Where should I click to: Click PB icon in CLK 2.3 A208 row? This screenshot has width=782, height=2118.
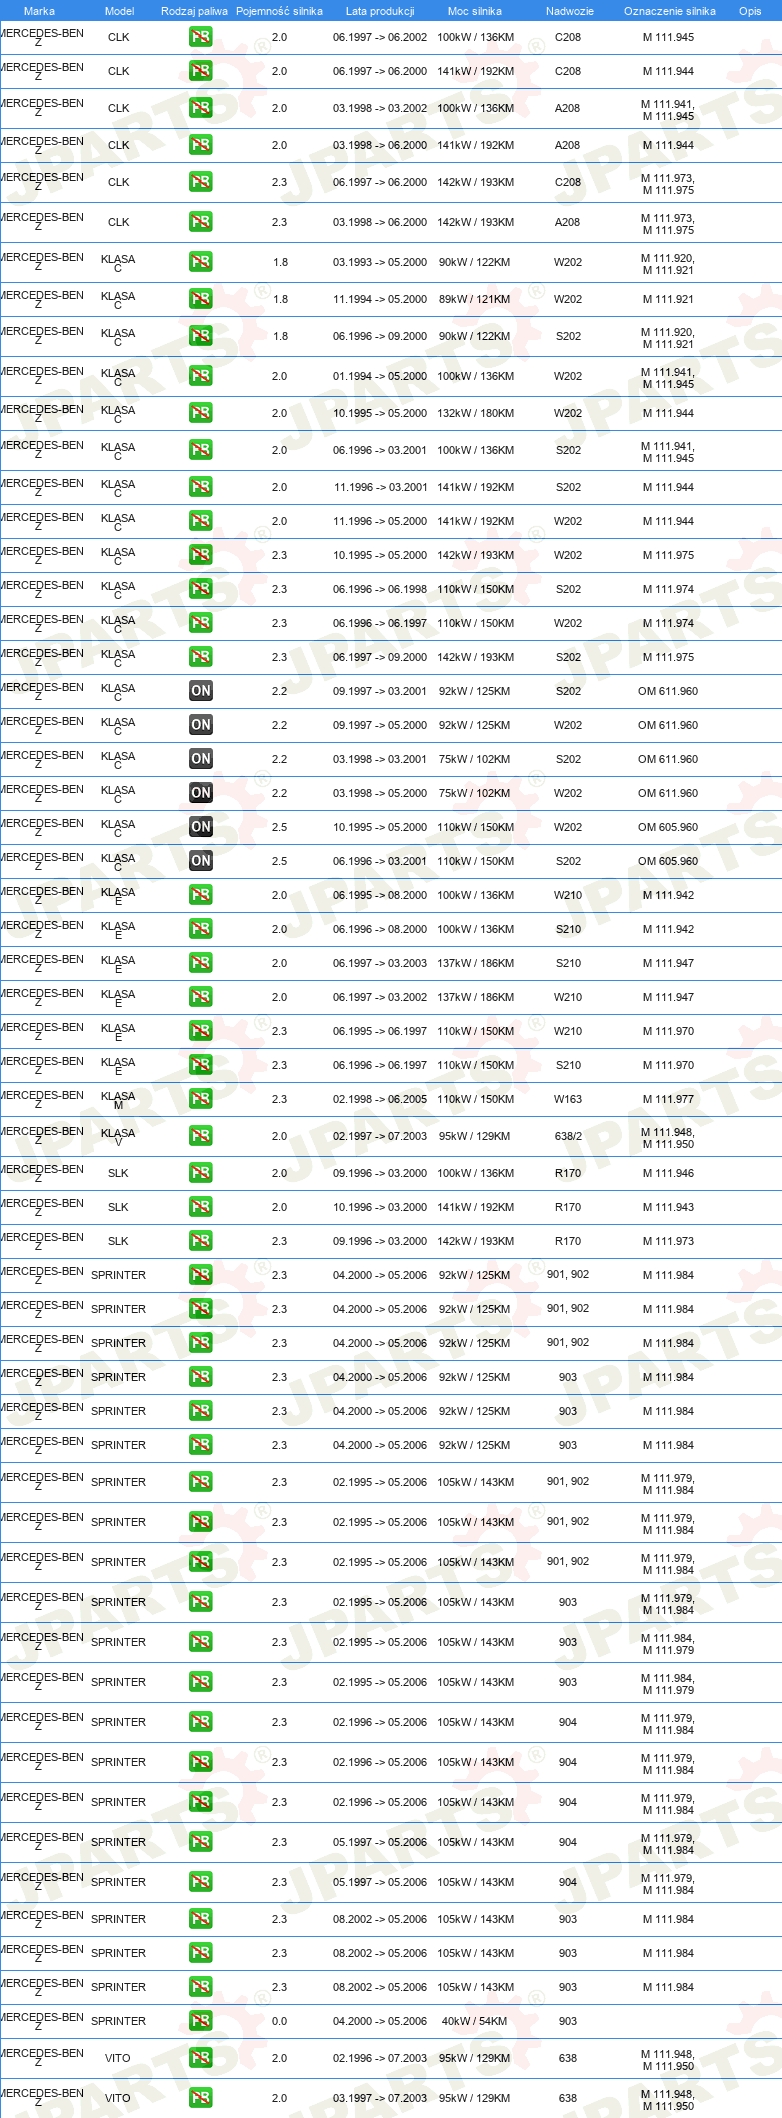click(200, 222)
